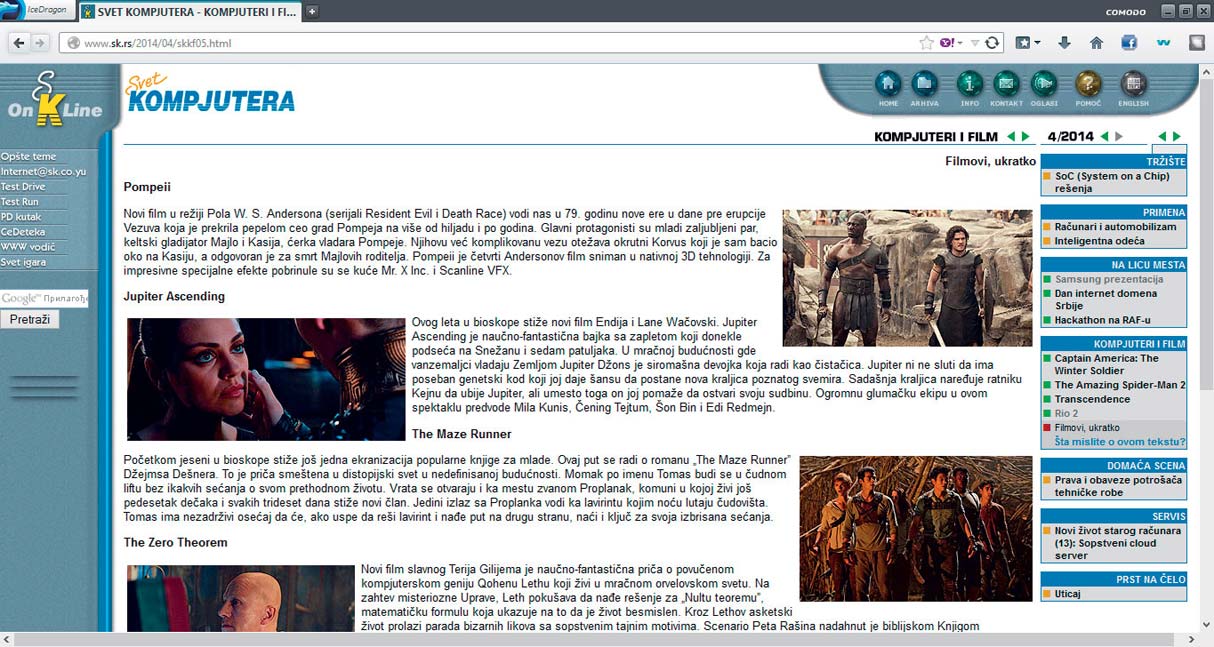Open Računari i automobilizam link
Screen dimensions: 1214x647
pyautogui.click(x=1115, y=227)
